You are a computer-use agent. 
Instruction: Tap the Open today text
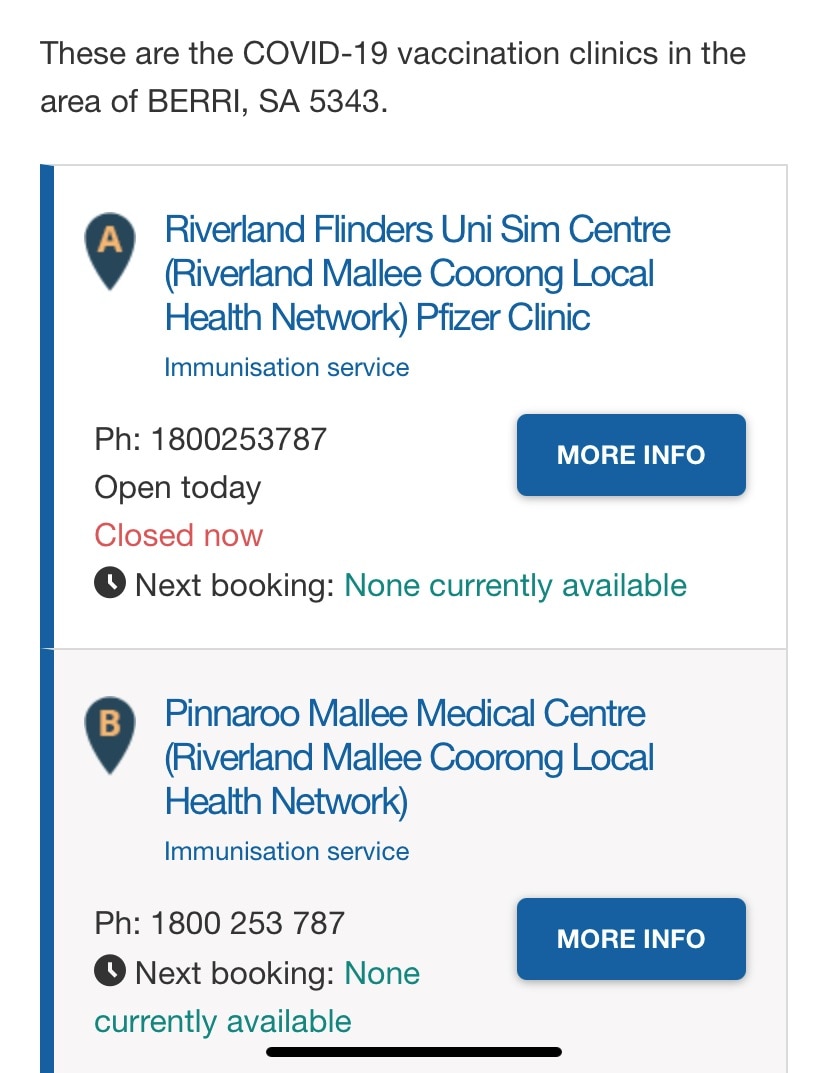click(x=177, y=487)
